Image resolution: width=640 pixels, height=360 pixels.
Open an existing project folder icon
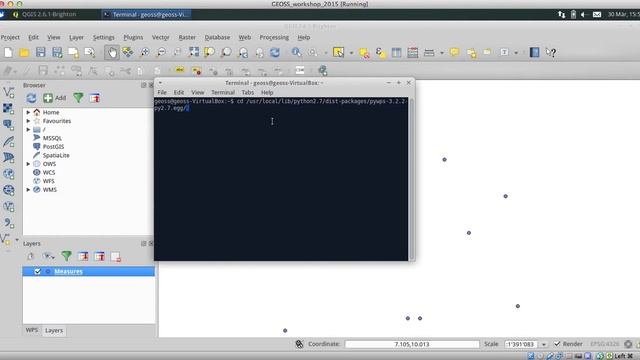coord(24,52)
